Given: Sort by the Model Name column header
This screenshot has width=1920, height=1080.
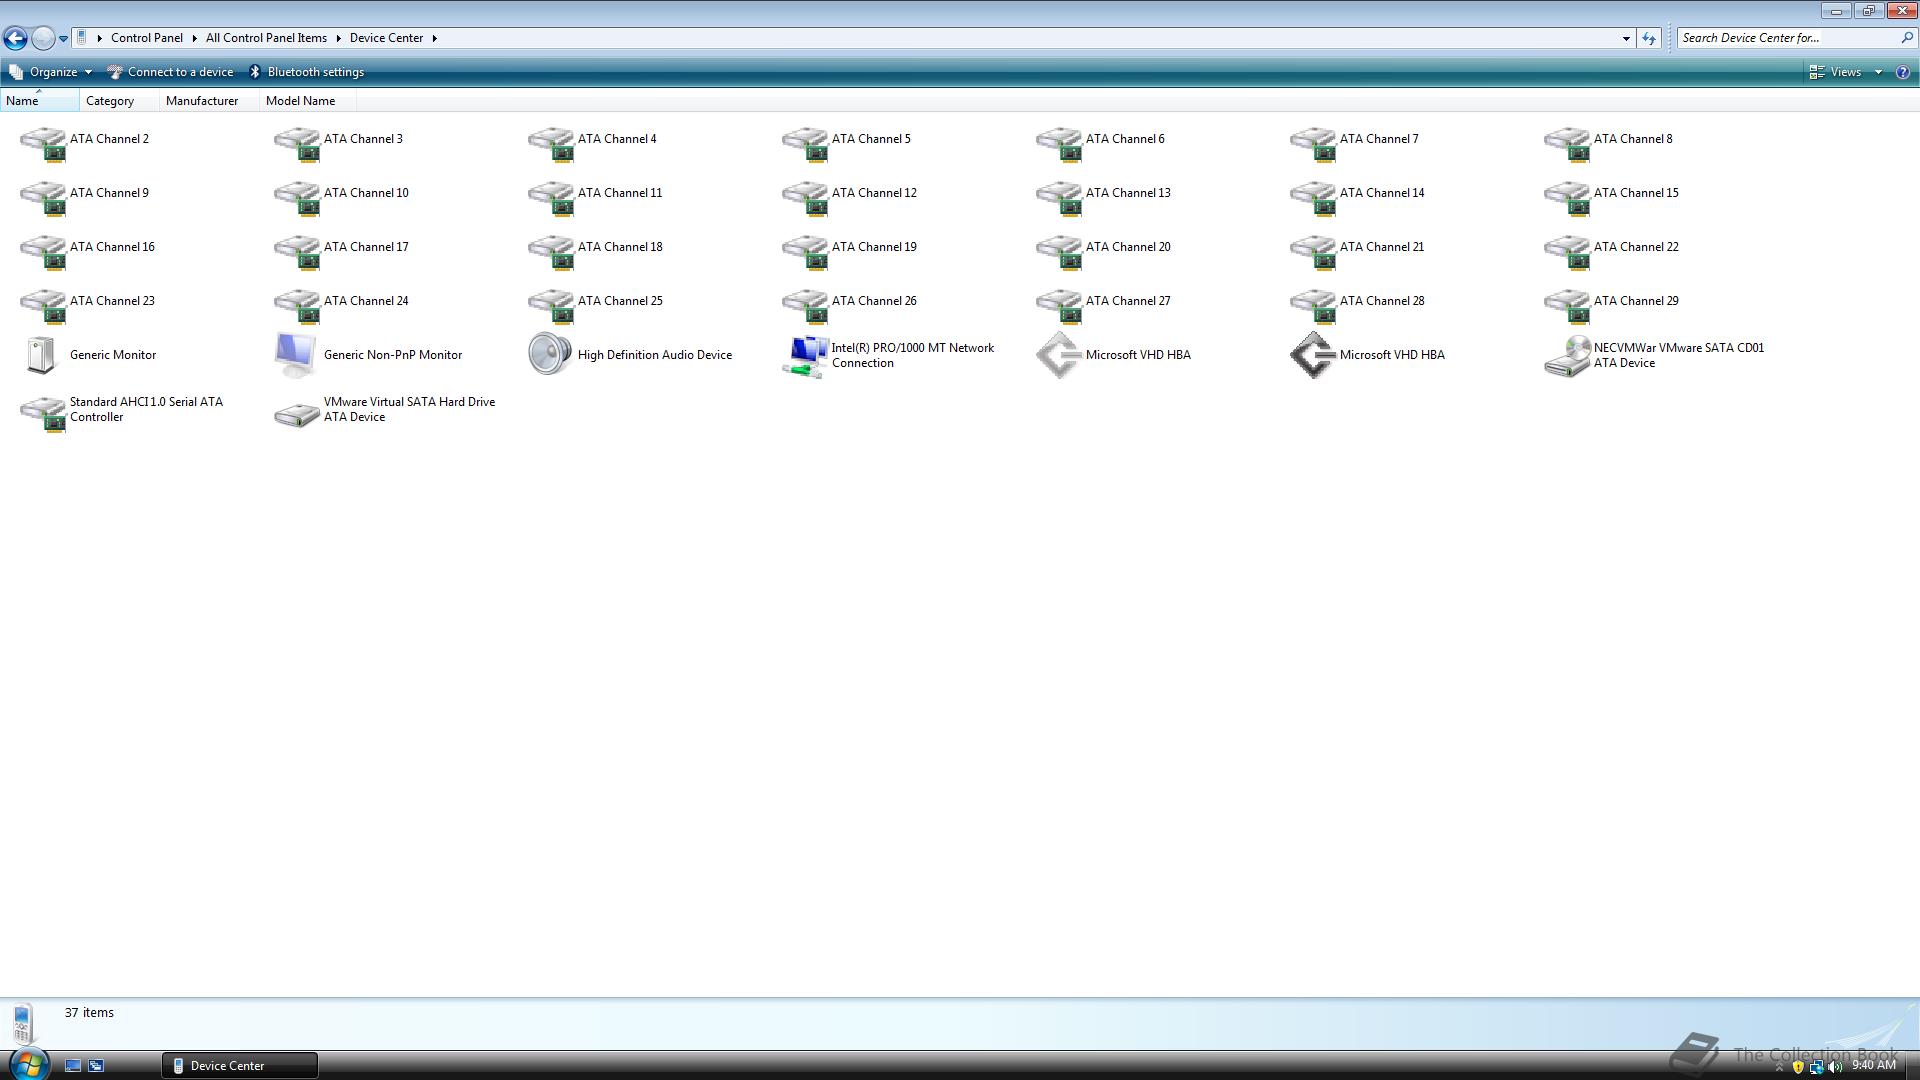Looking at the screenshot, I should (x=308, y=100).
